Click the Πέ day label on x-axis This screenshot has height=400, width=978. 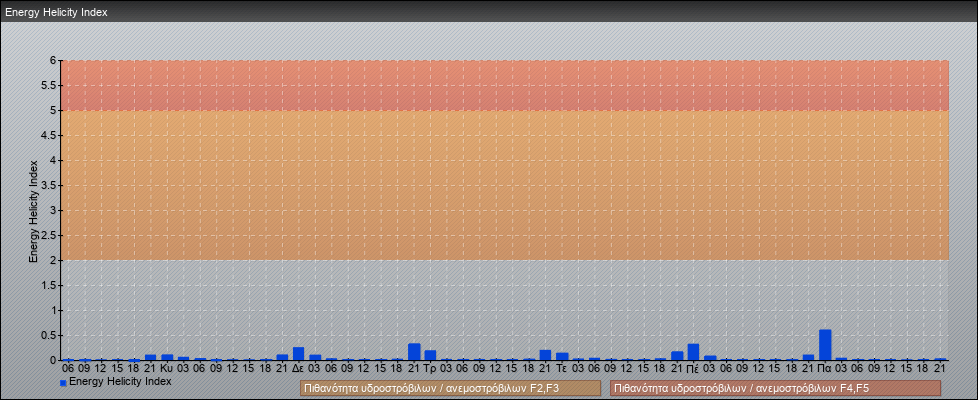693,369
